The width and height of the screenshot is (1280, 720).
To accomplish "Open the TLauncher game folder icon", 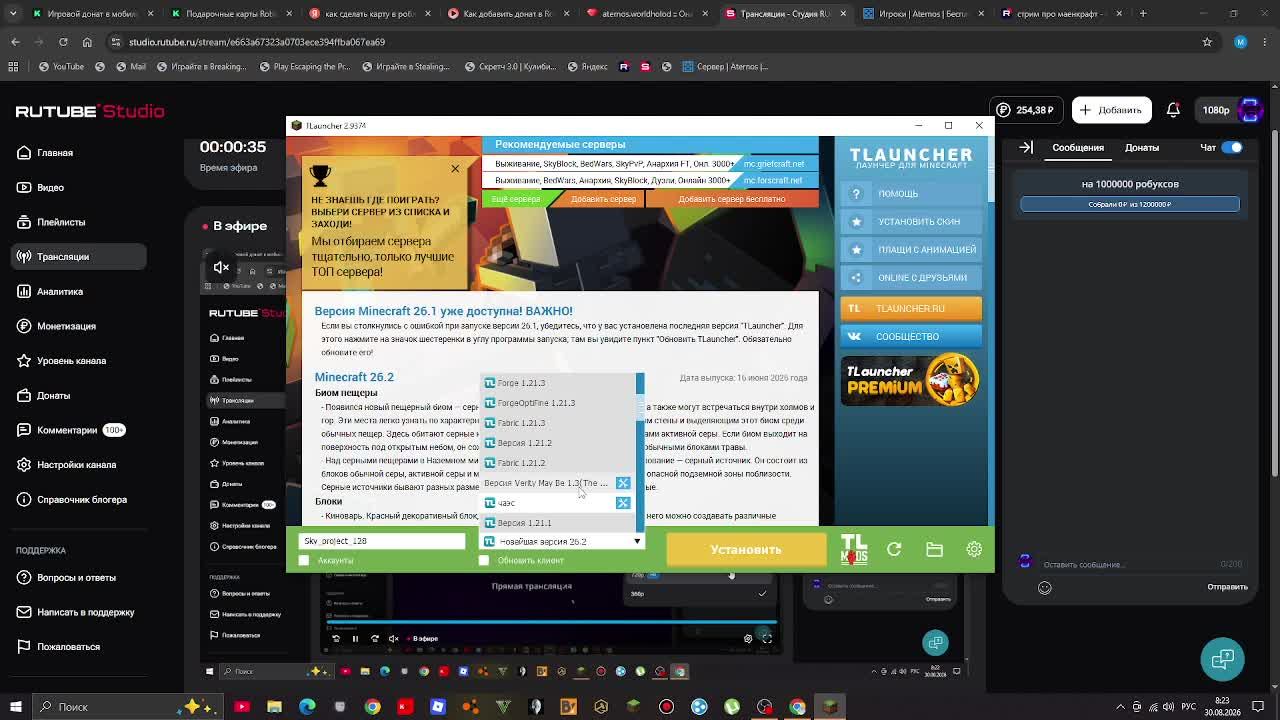I will point(934,549).
